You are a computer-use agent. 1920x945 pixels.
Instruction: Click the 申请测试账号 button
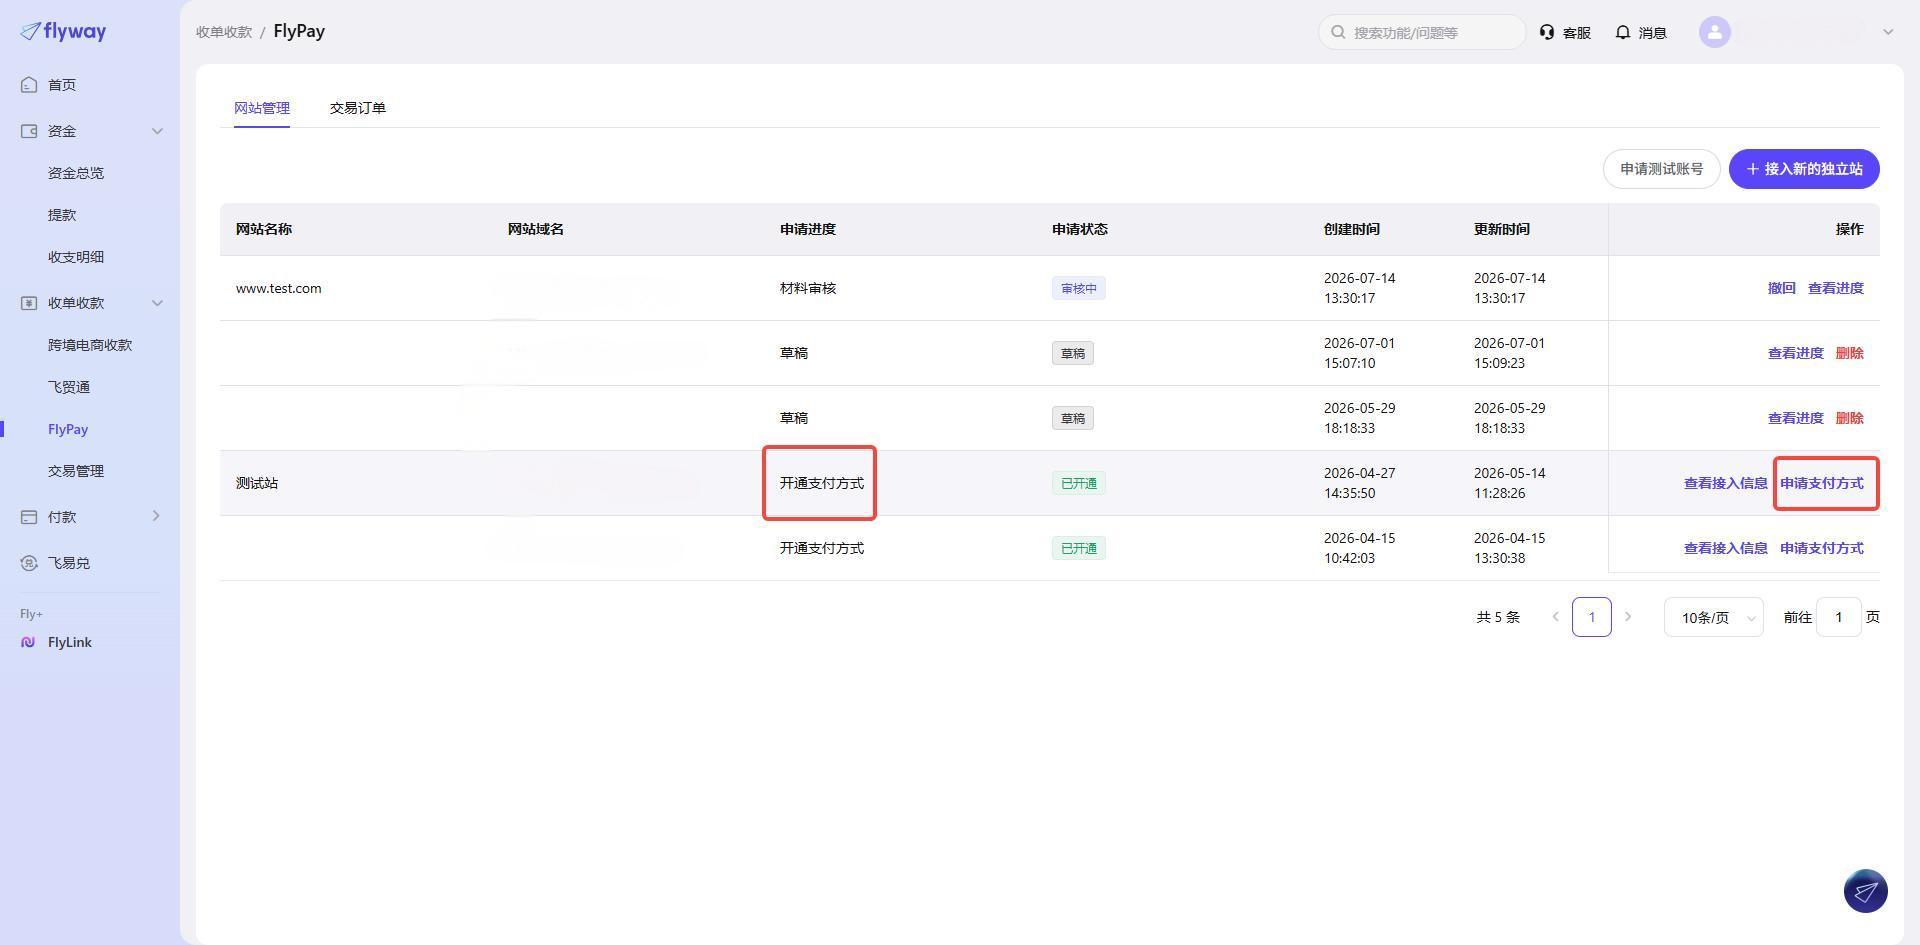(x=1661, y=169)
